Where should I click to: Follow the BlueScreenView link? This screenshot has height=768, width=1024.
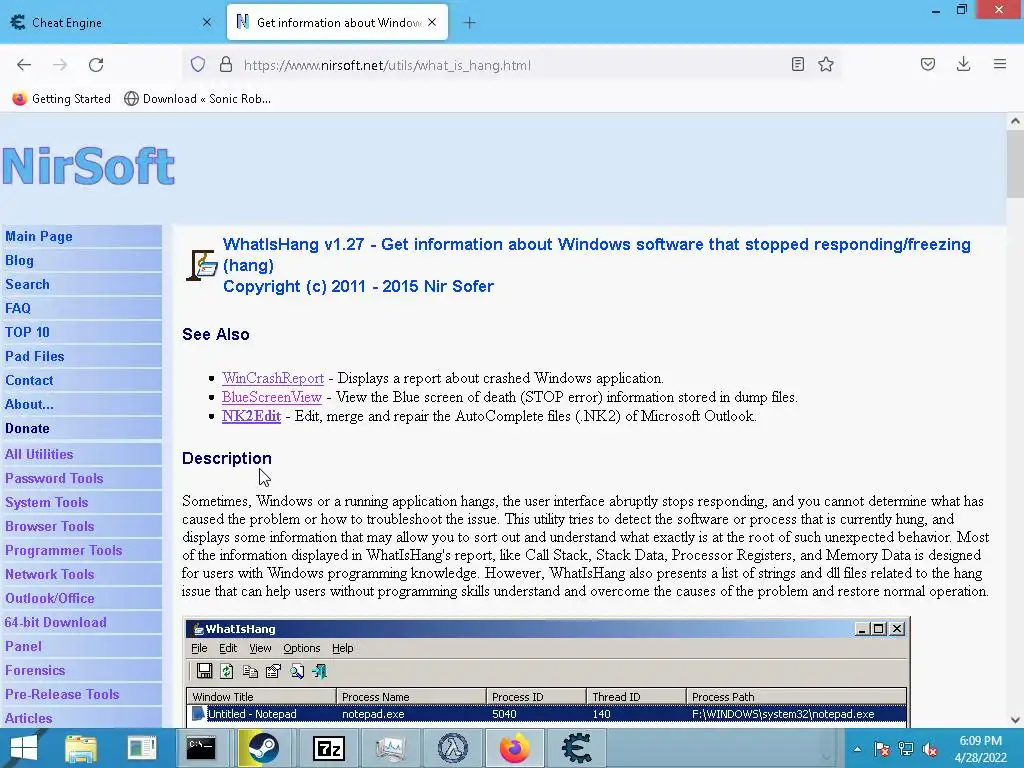point(272,397)
